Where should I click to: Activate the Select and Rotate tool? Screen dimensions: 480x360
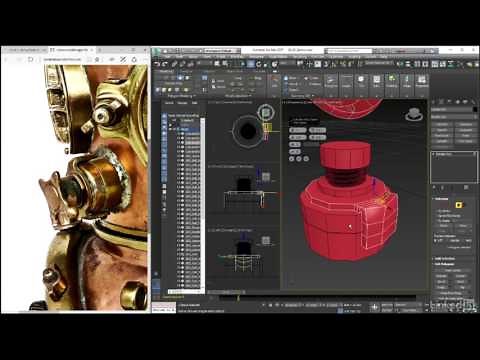259,64
